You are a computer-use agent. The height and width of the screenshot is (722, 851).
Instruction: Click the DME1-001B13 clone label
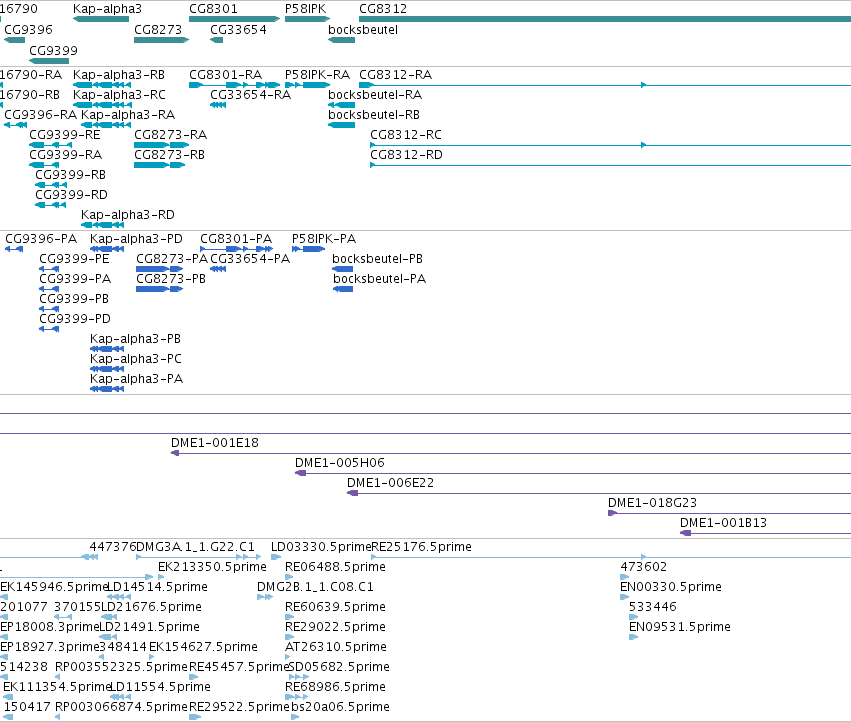pos(723,523)
